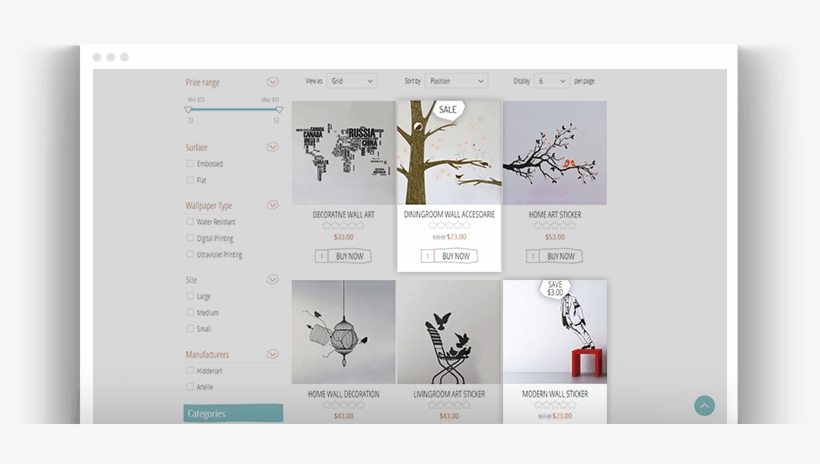Open the View as Grid dropdown

point(352,81)
